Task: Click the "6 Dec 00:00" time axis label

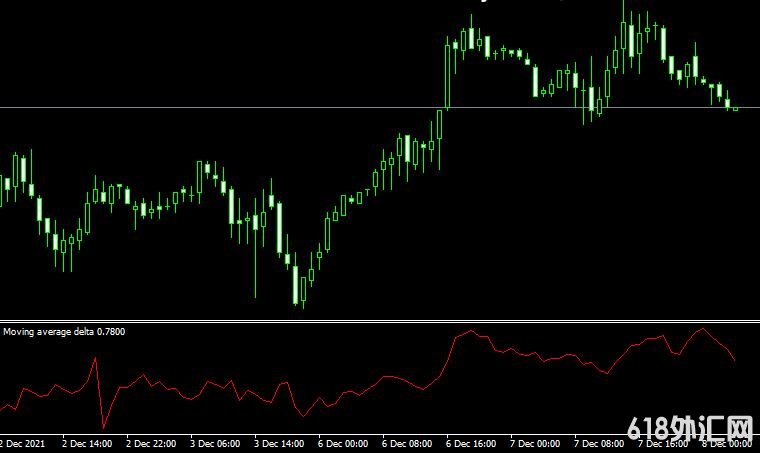Action: click(343, 444)
